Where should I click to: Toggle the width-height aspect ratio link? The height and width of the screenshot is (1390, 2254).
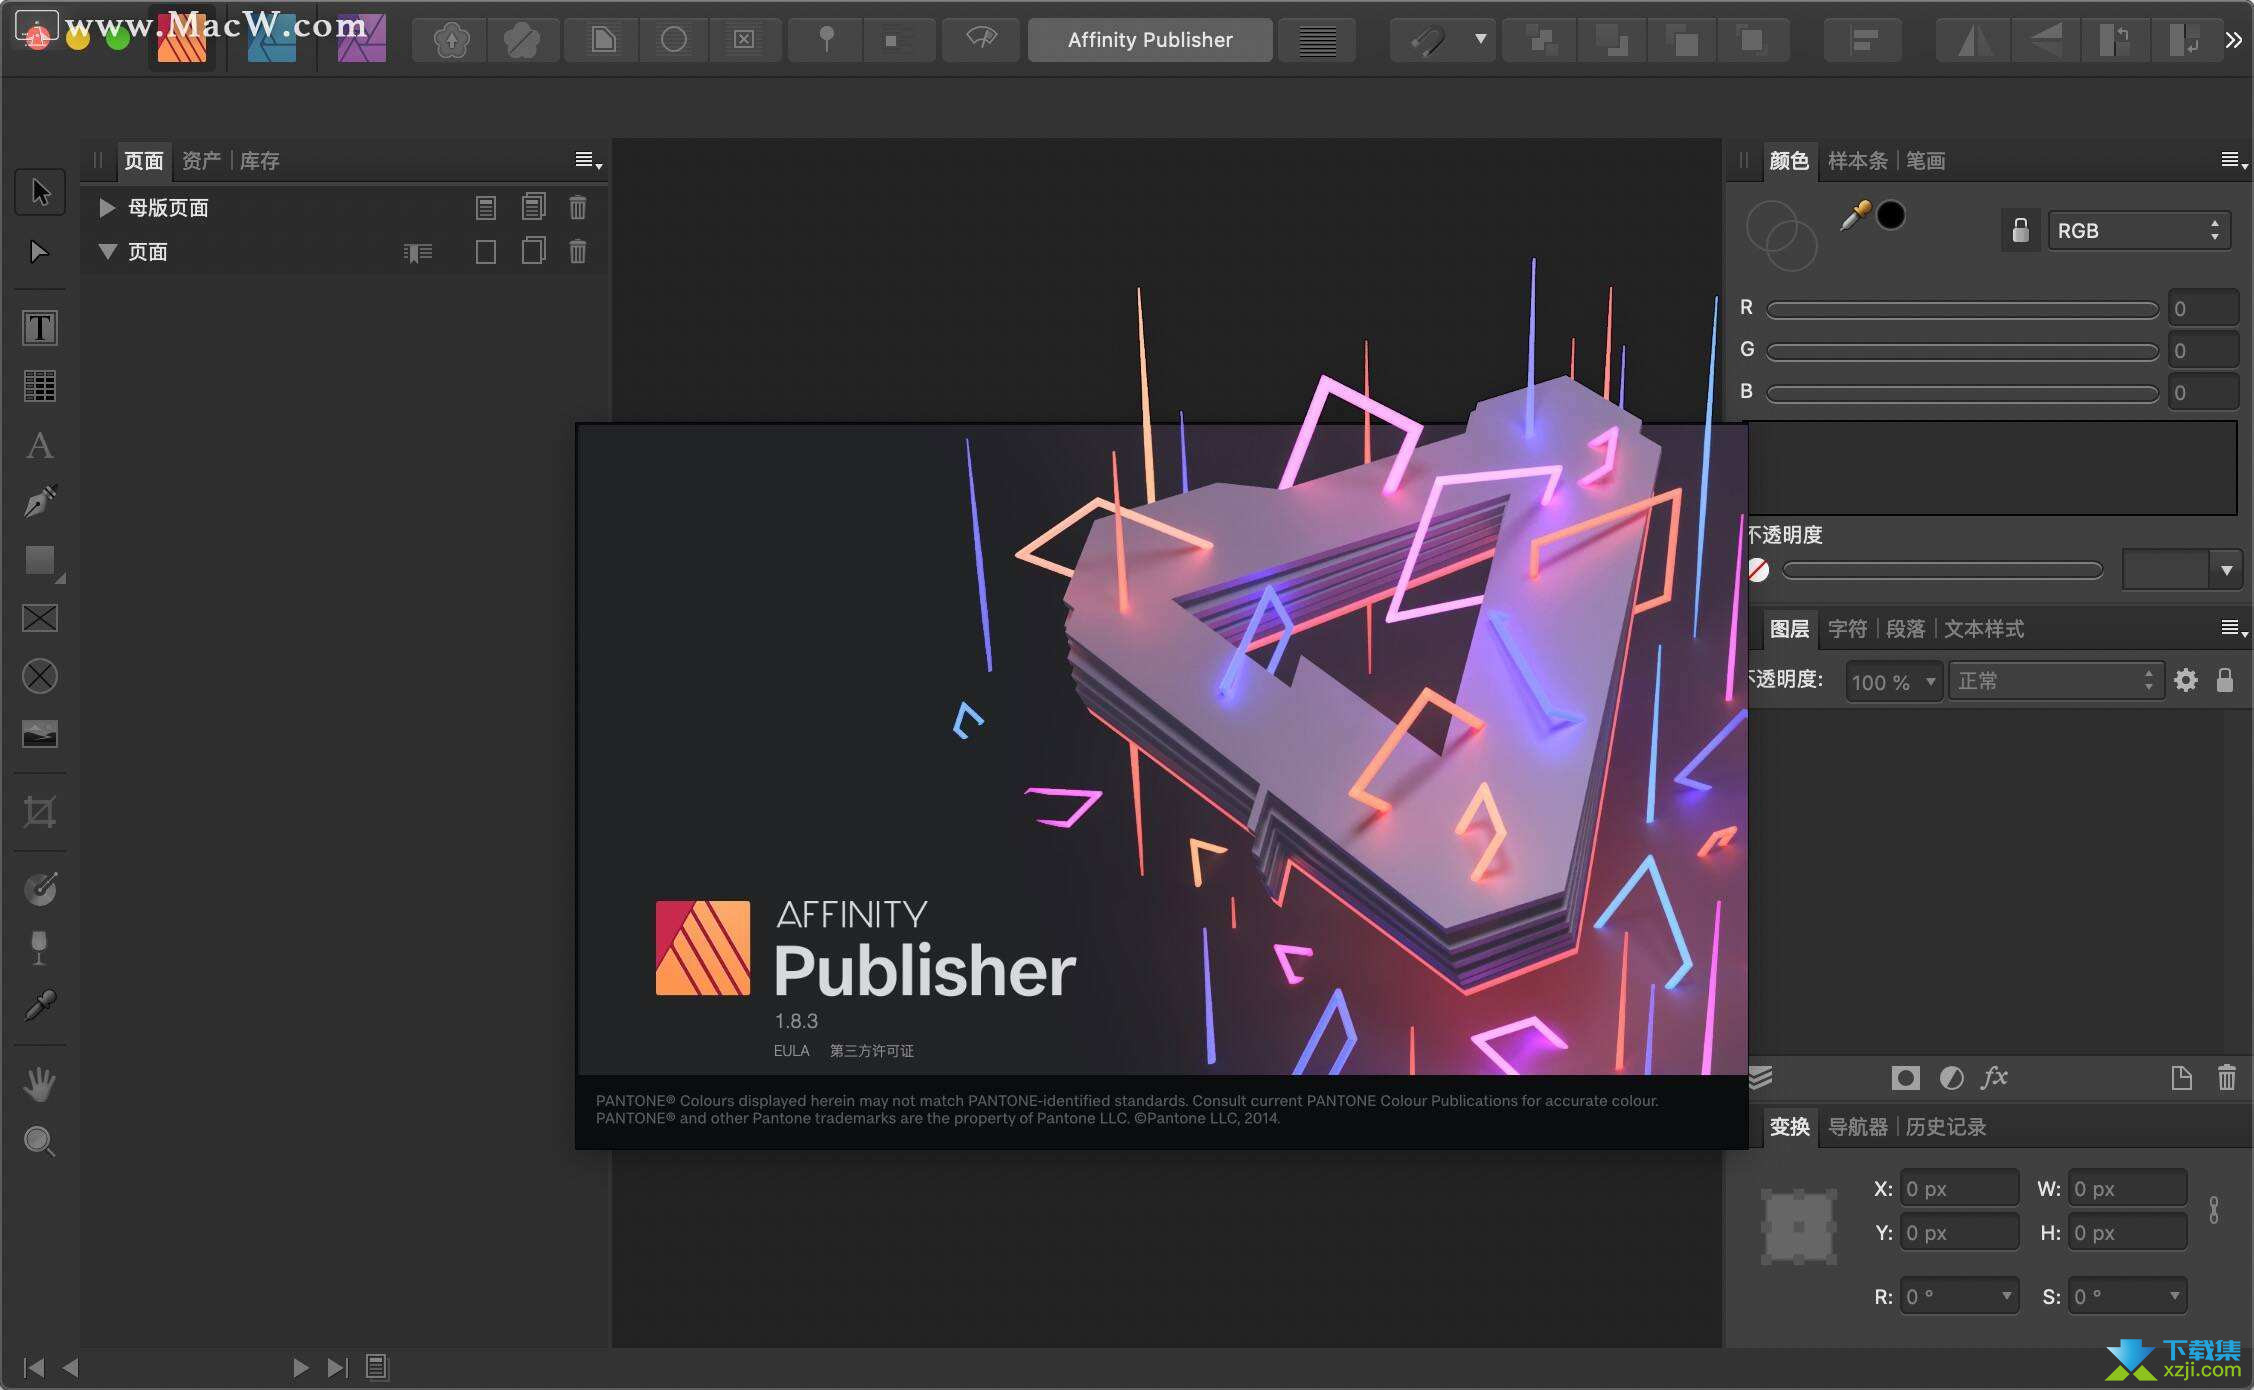tap(2214, 1210)
